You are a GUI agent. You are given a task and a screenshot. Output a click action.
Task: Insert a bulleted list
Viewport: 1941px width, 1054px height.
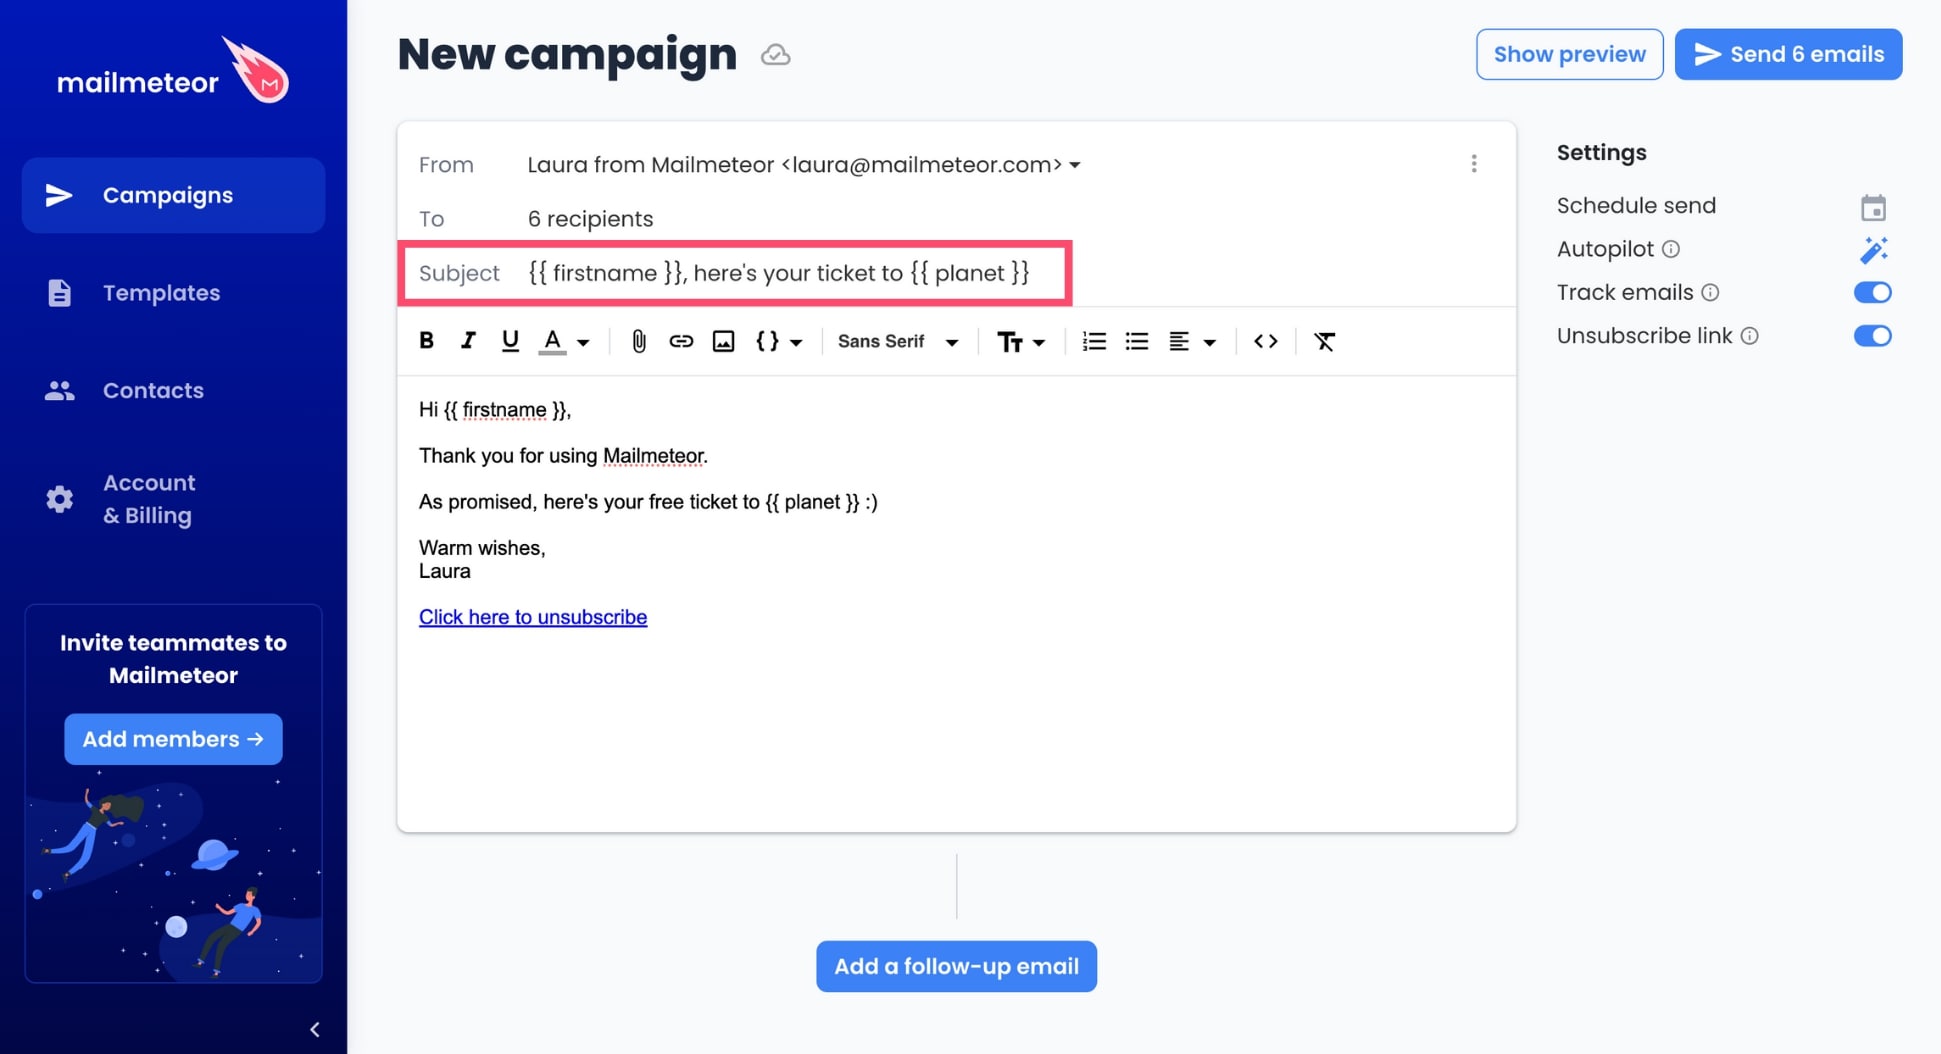click(x=1137, y=341)
